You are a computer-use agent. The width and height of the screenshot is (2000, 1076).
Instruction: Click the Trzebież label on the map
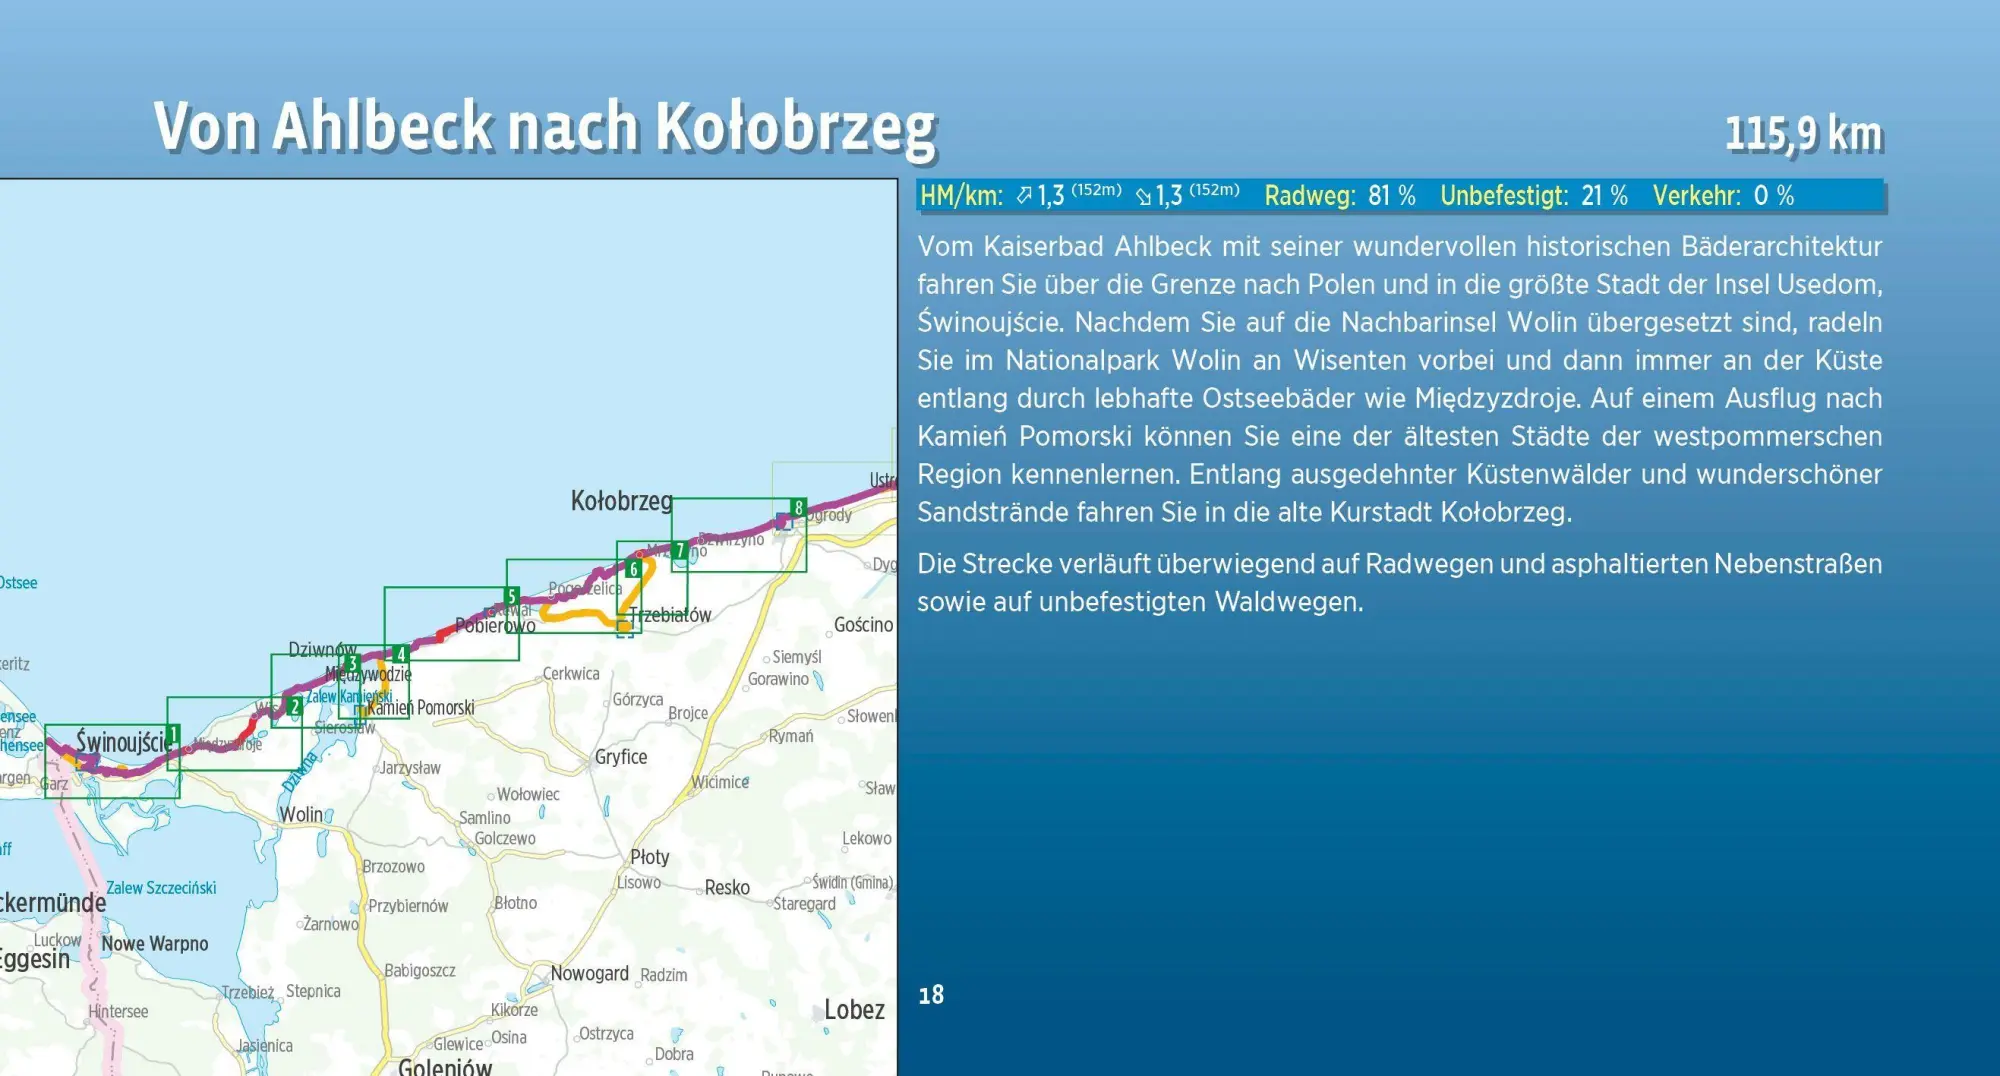point(248,993)
